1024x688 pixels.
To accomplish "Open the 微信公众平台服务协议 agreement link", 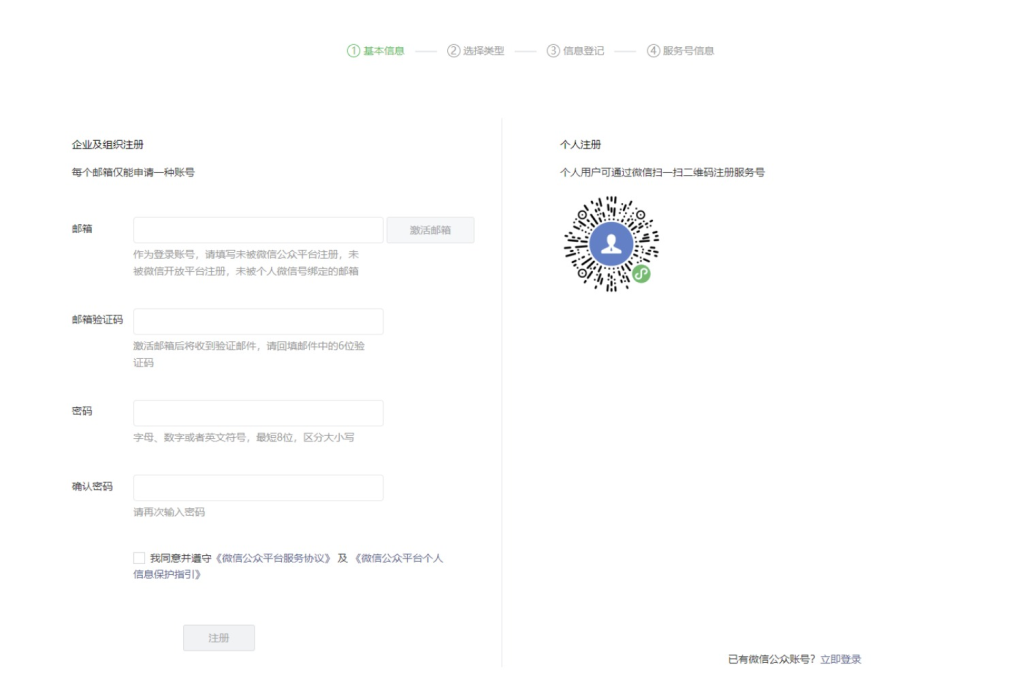I will (x=272, y=557).
